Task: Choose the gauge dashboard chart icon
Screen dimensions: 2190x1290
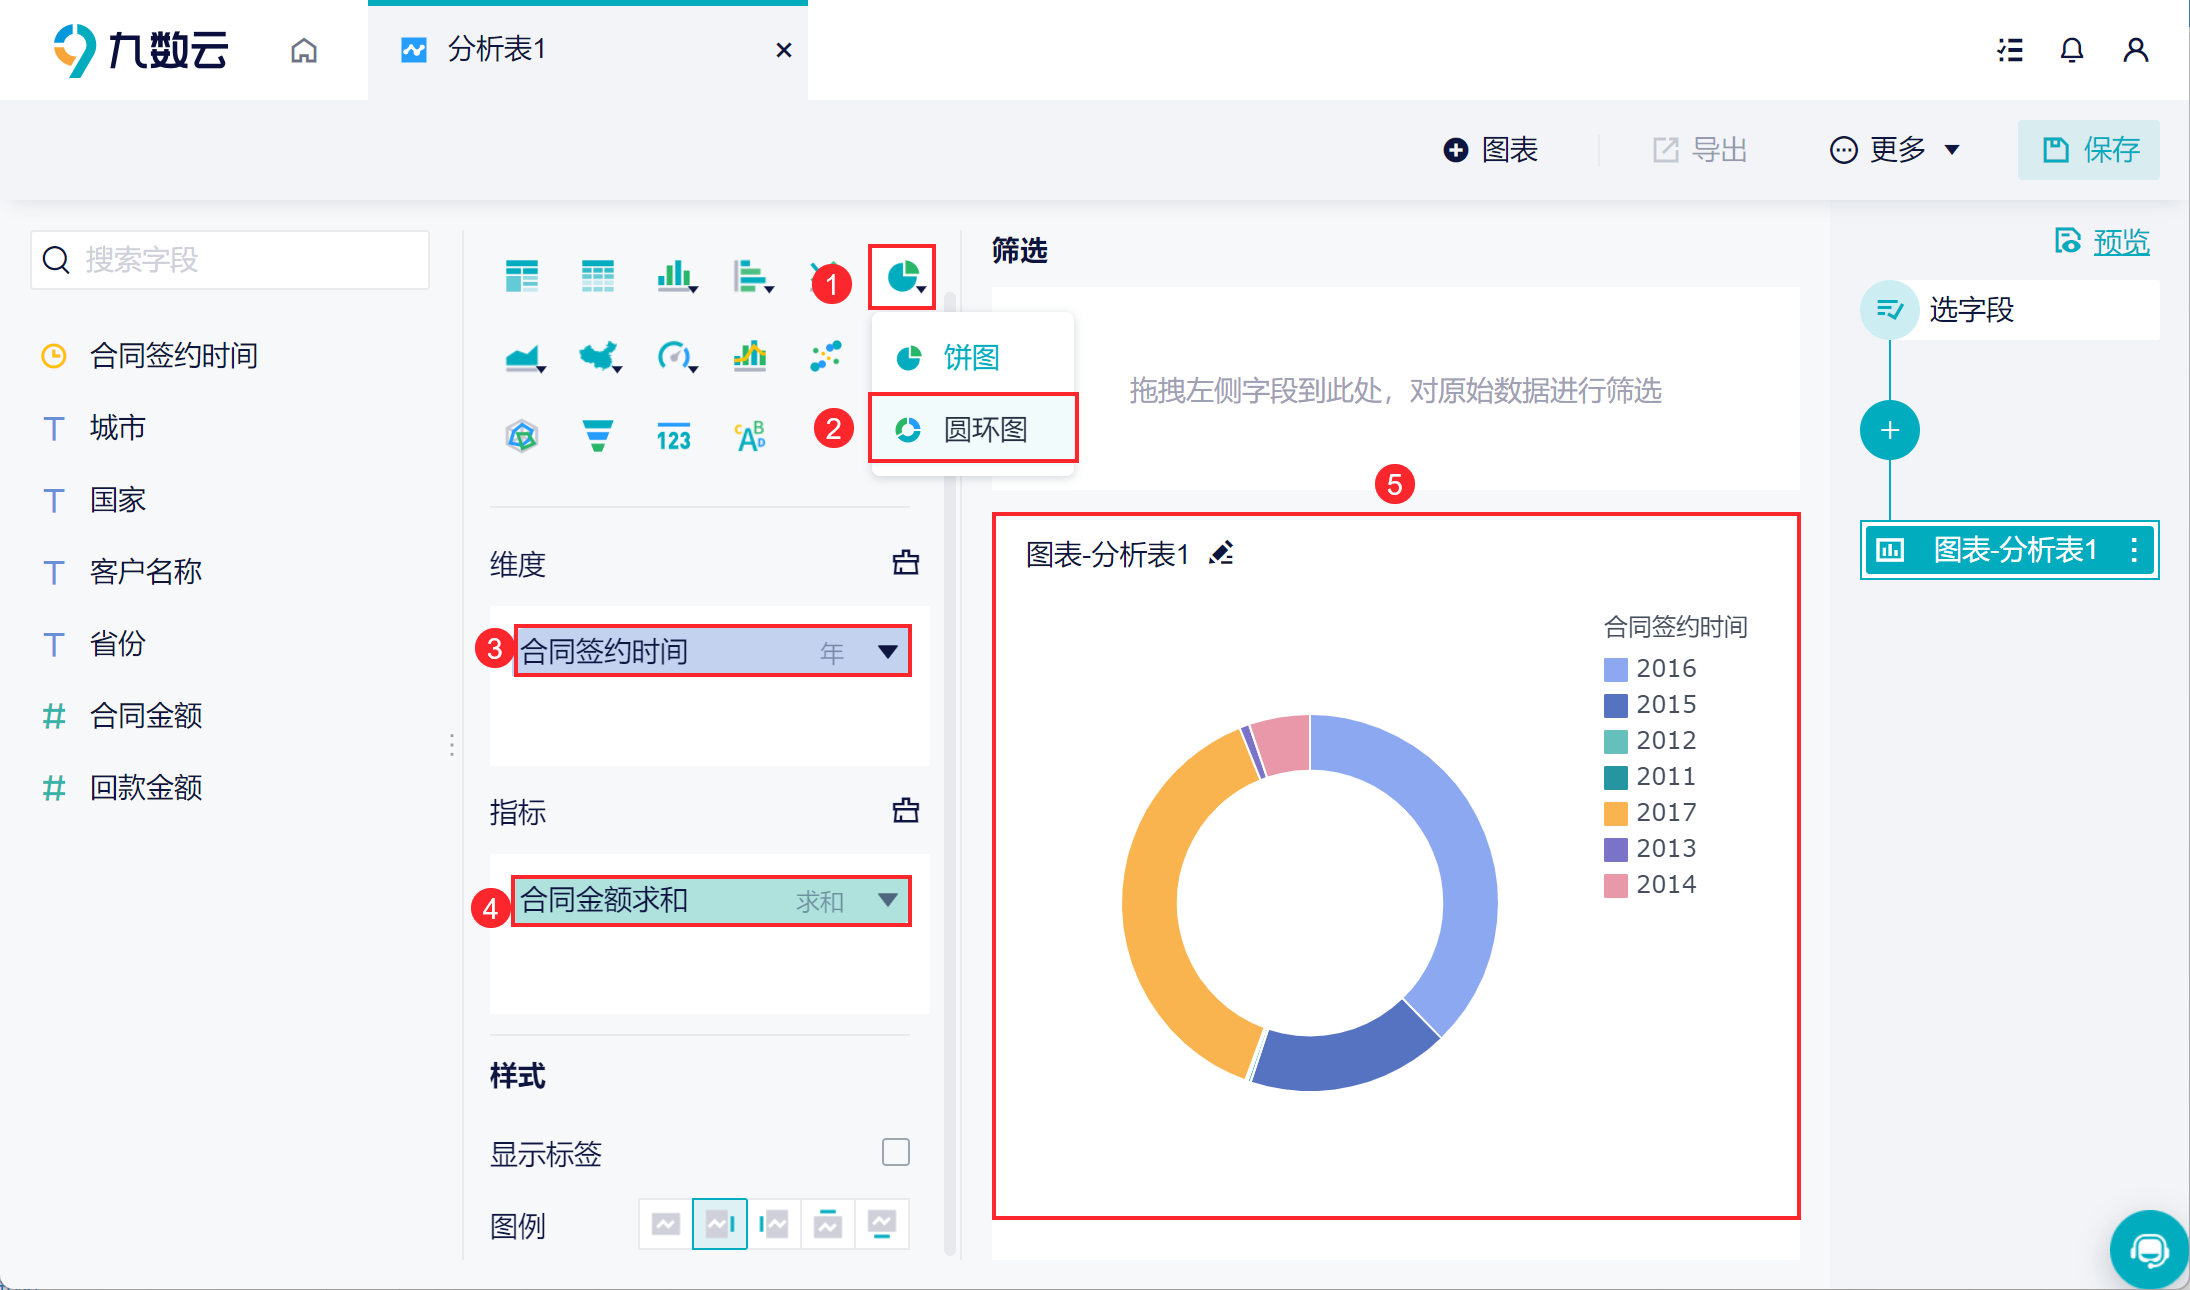Action: (676, 356)
